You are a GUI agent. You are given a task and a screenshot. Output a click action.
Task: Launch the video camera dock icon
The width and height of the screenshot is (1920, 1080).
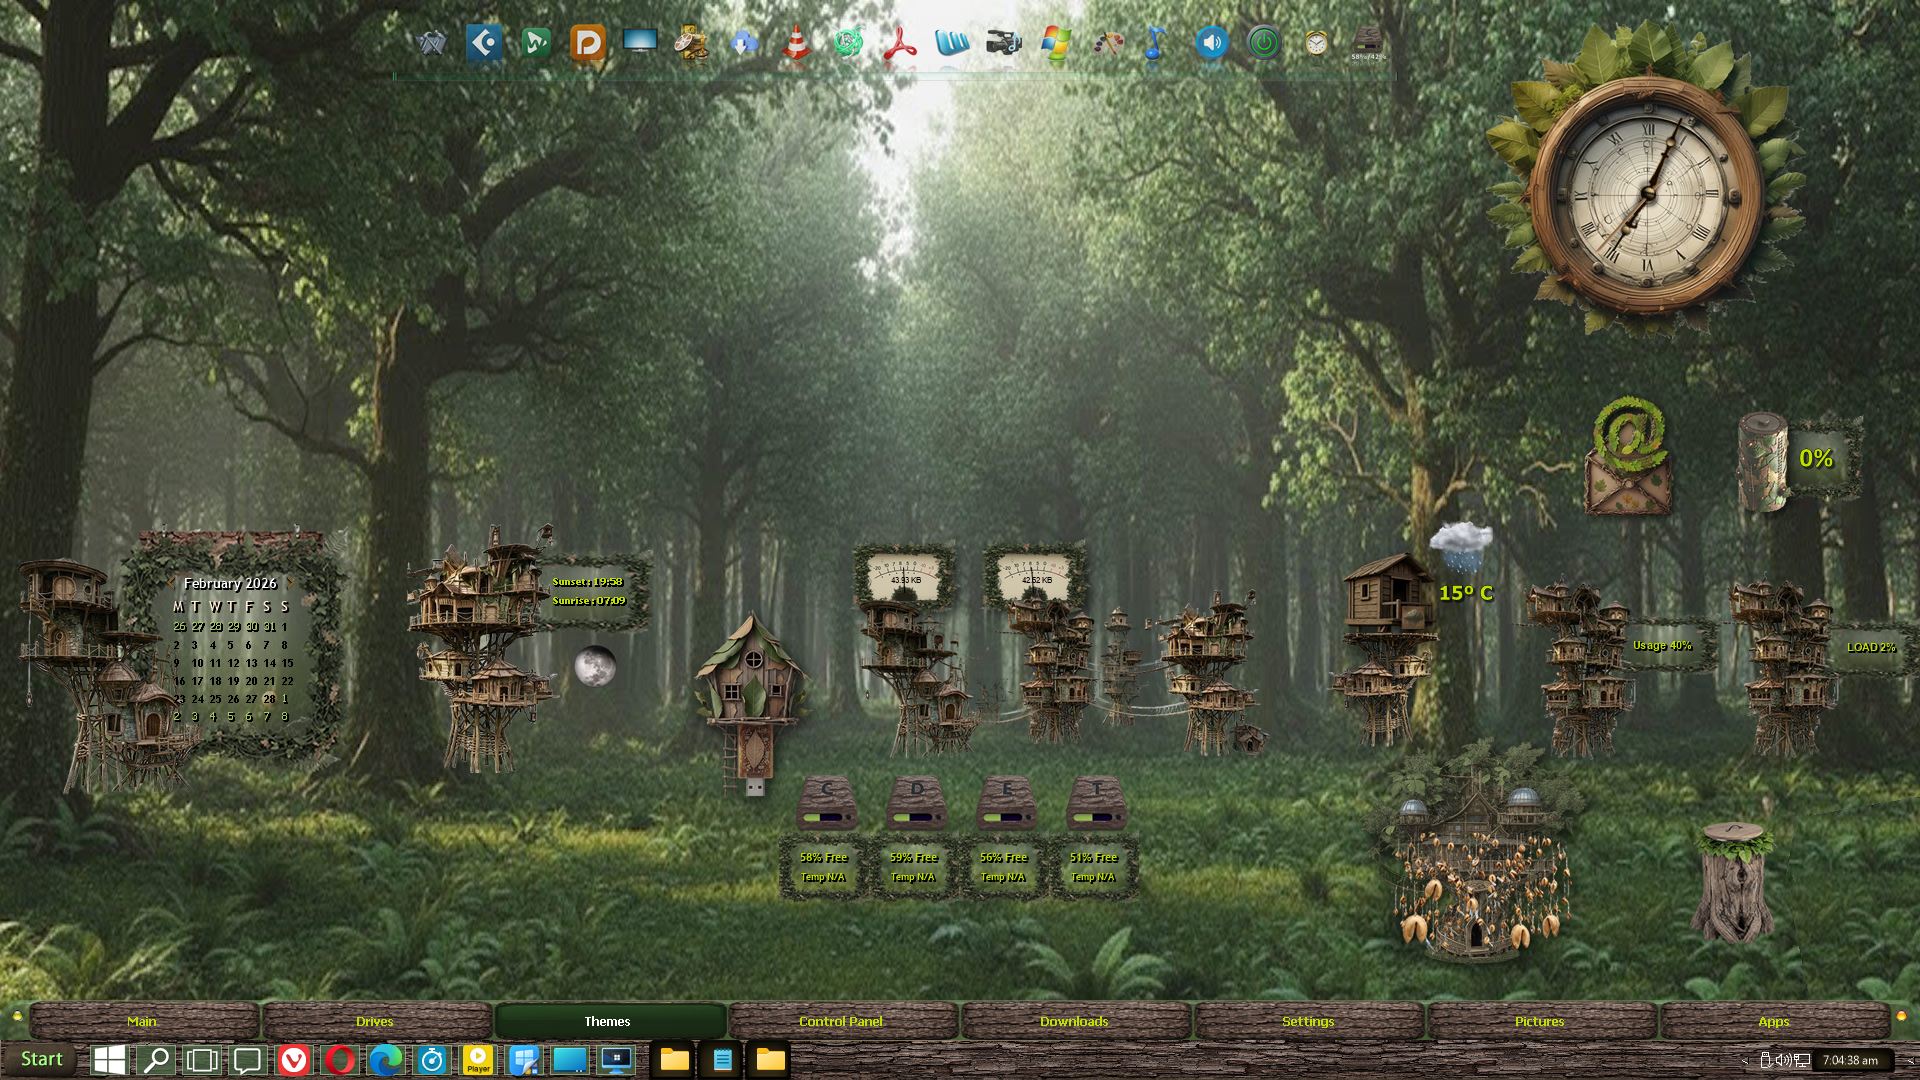[1003, 43]
